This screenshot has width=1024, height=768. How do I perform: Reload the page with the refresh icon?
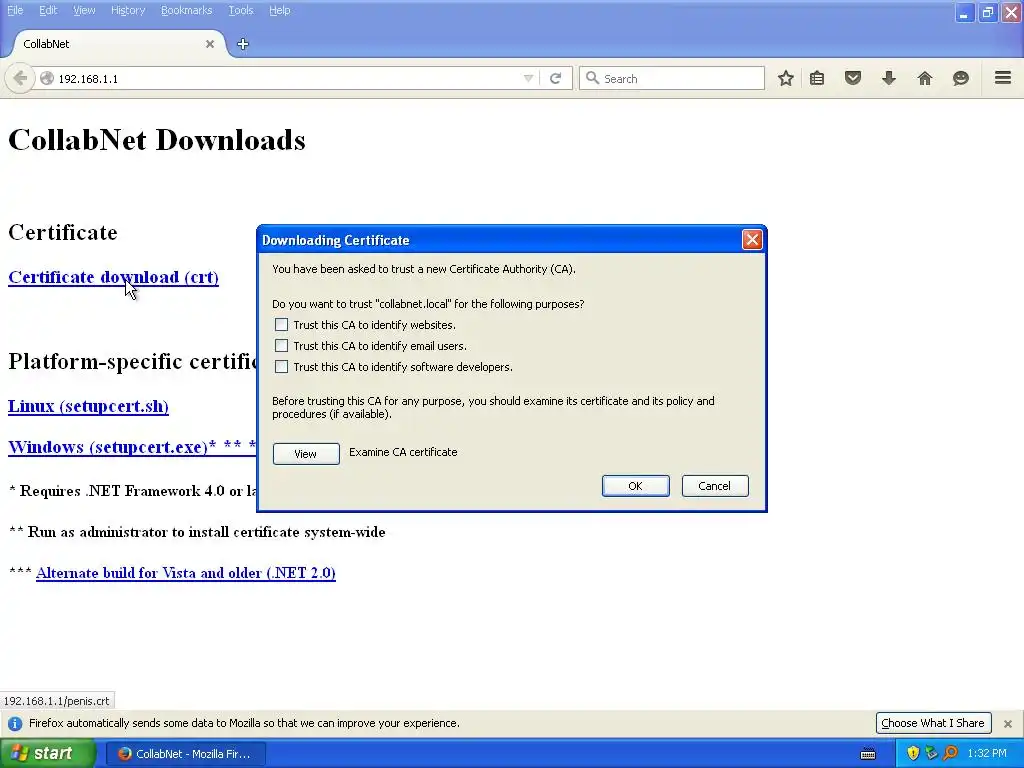[556, 78]
